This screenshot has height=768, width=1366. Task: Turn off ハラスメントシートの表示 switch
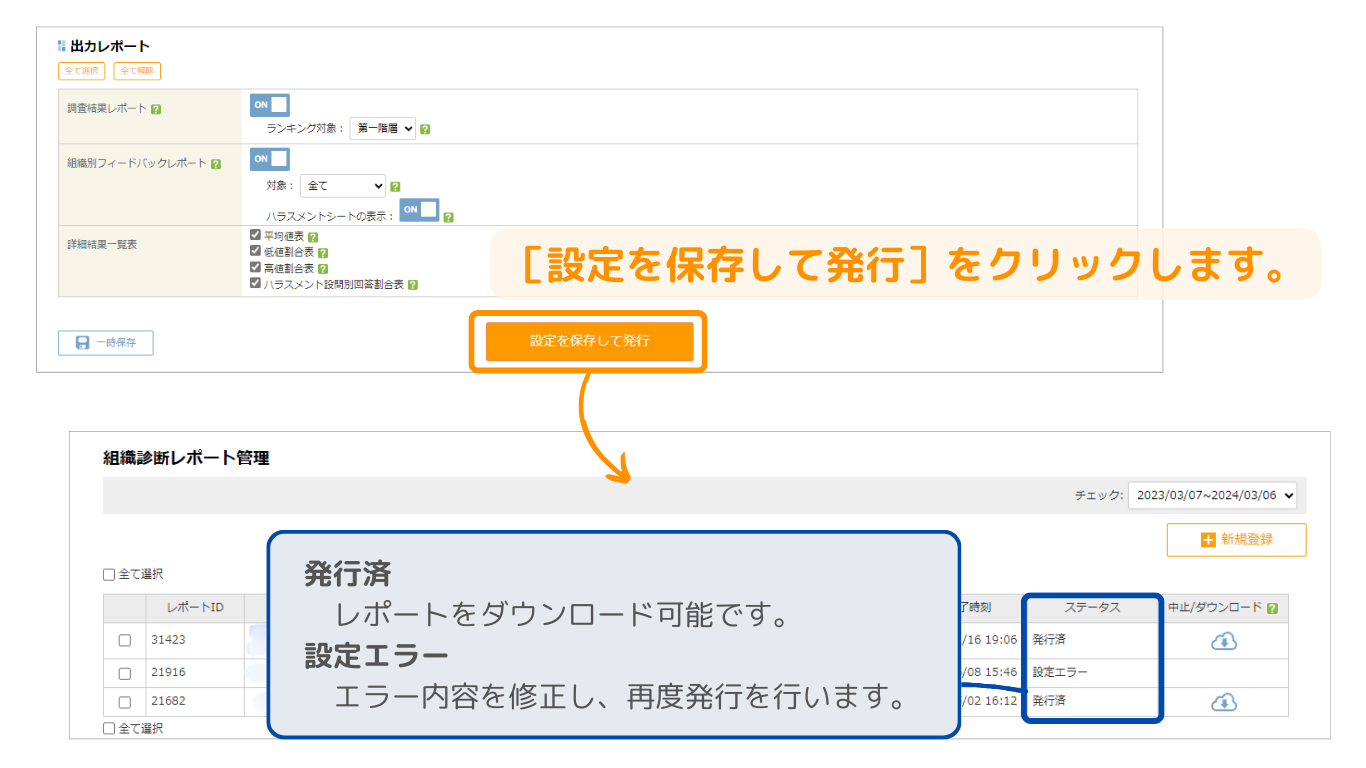419,209
